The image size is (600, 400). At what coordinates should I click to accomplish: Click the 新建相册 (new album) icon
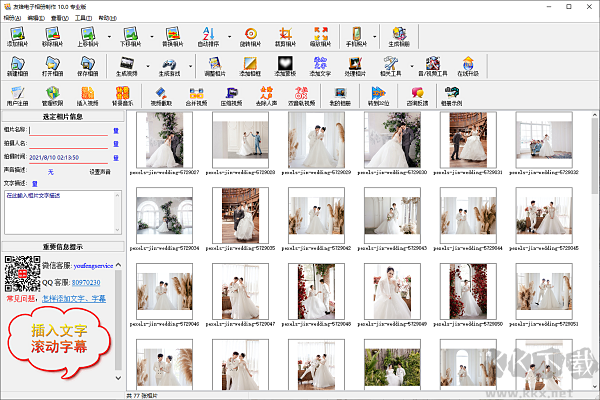coord(17,69)
